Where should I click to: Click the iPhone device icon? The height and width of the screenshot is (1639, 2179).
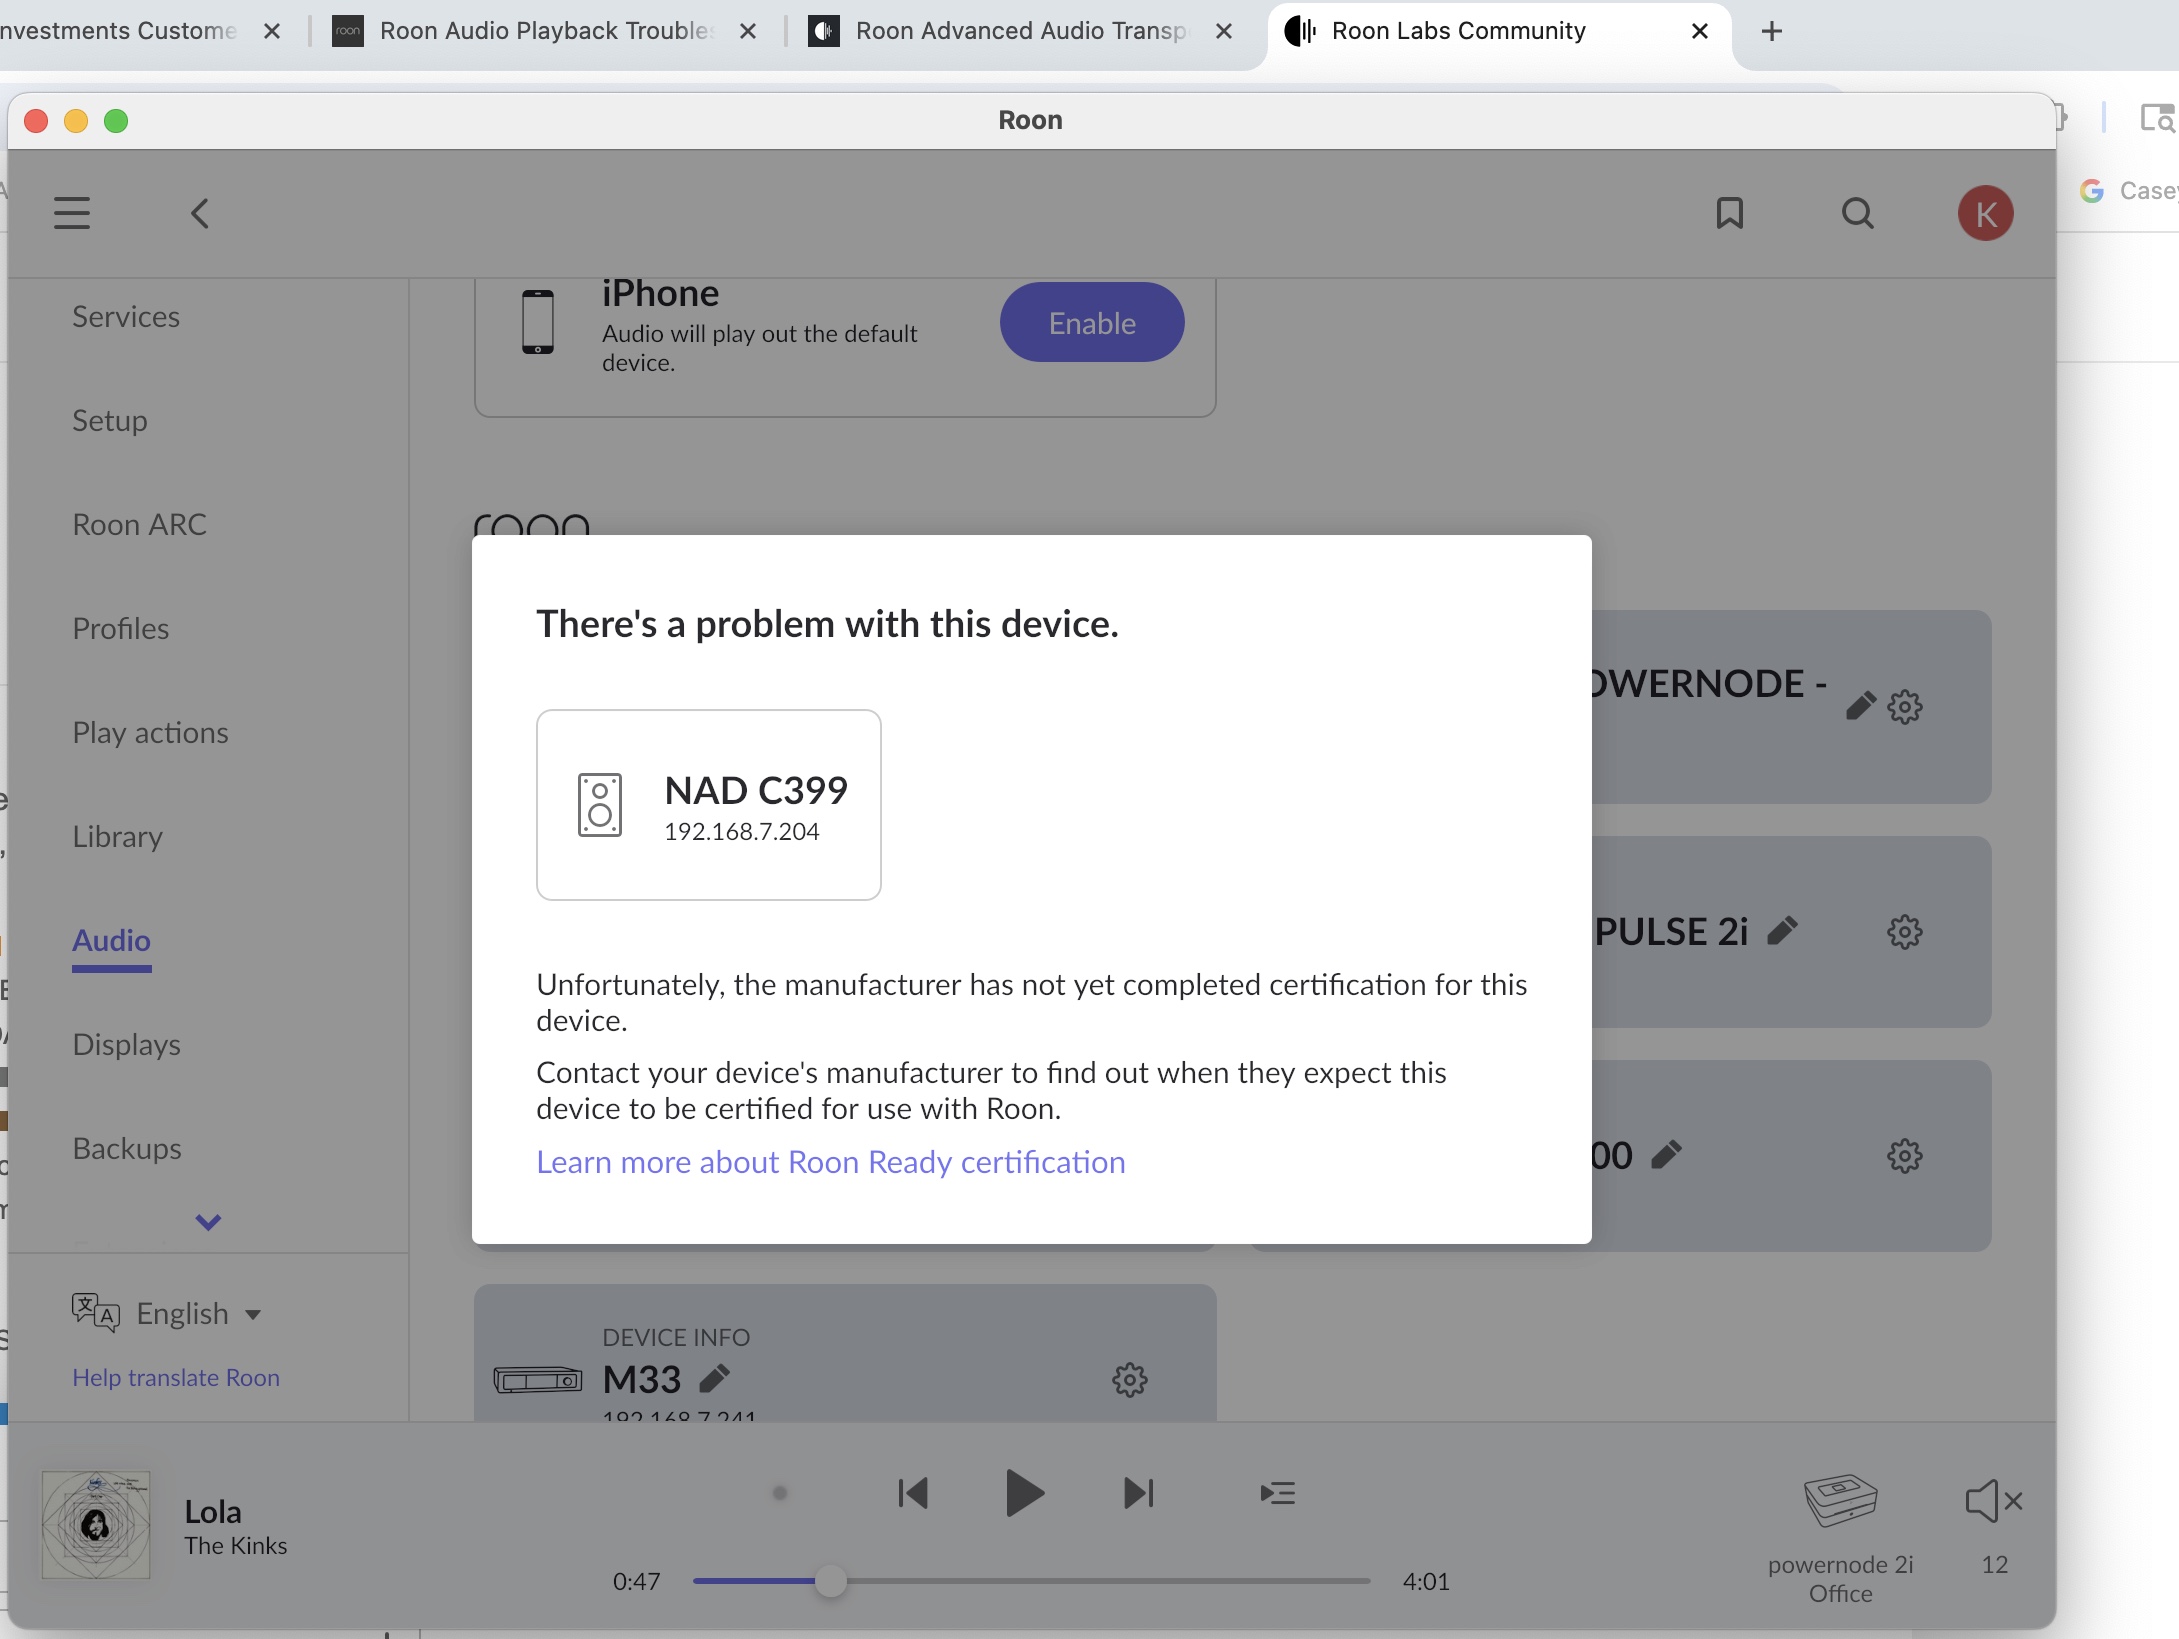pos(538,322)
